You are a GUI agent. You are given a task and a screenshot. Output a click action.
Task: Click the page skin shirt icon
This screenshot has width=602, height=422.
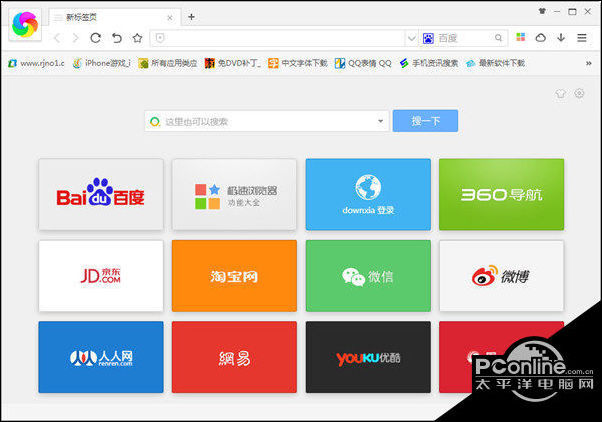coord(561,93)
